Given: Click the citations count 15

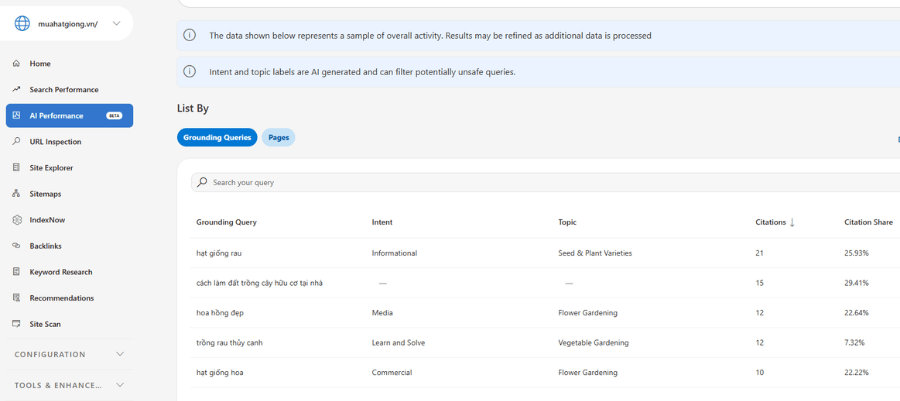Looking at the screenshot, I should click(x=759, y=283).
